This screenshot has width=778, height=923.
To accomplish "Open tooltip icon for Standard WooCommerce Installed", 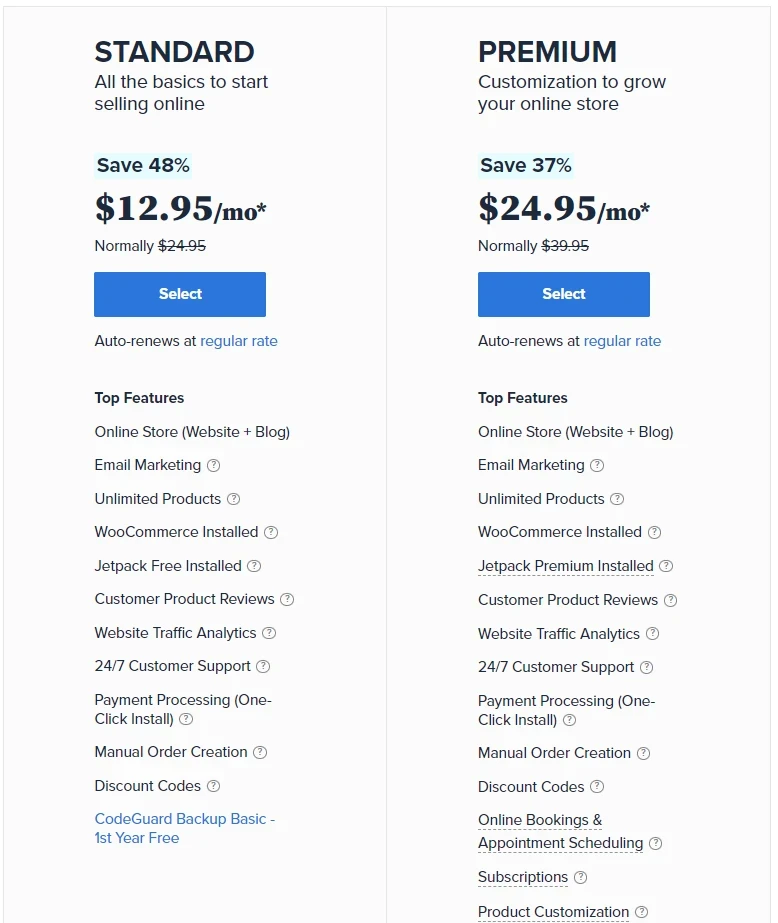I will 271,532.
